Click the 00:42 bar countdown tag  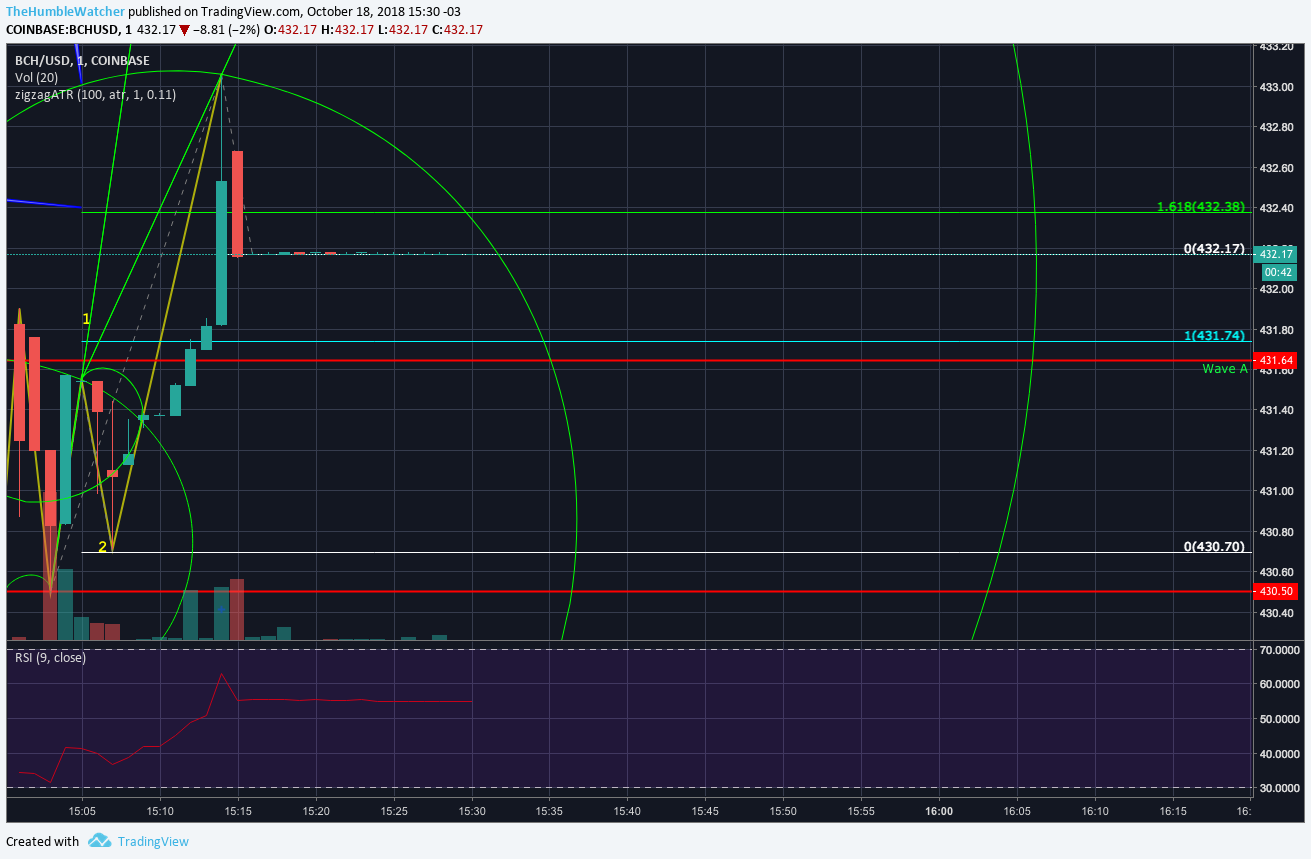(1278, 272)
